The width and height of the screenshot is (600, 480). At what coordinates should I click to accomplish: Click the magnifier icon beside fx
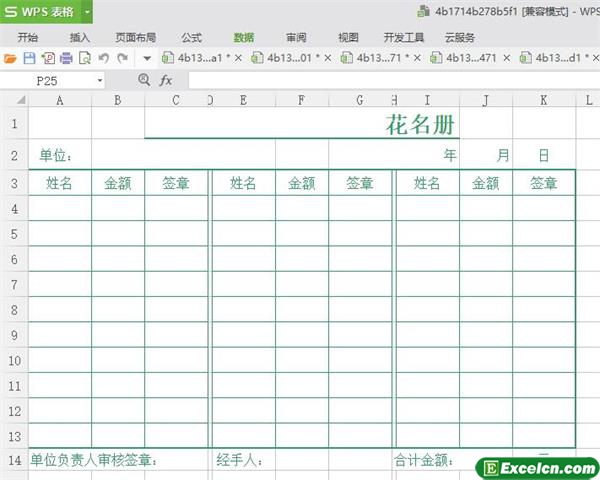click(144, 79)
